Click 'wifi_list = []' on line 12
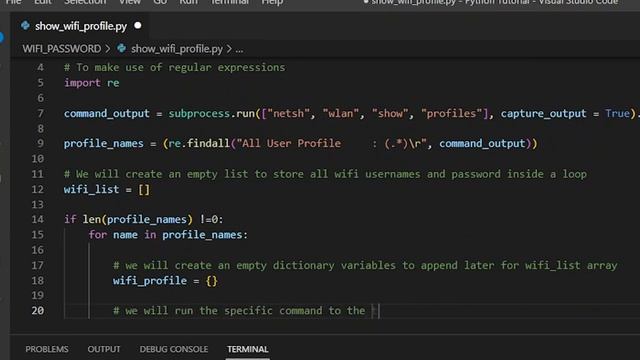 [107, 189]
